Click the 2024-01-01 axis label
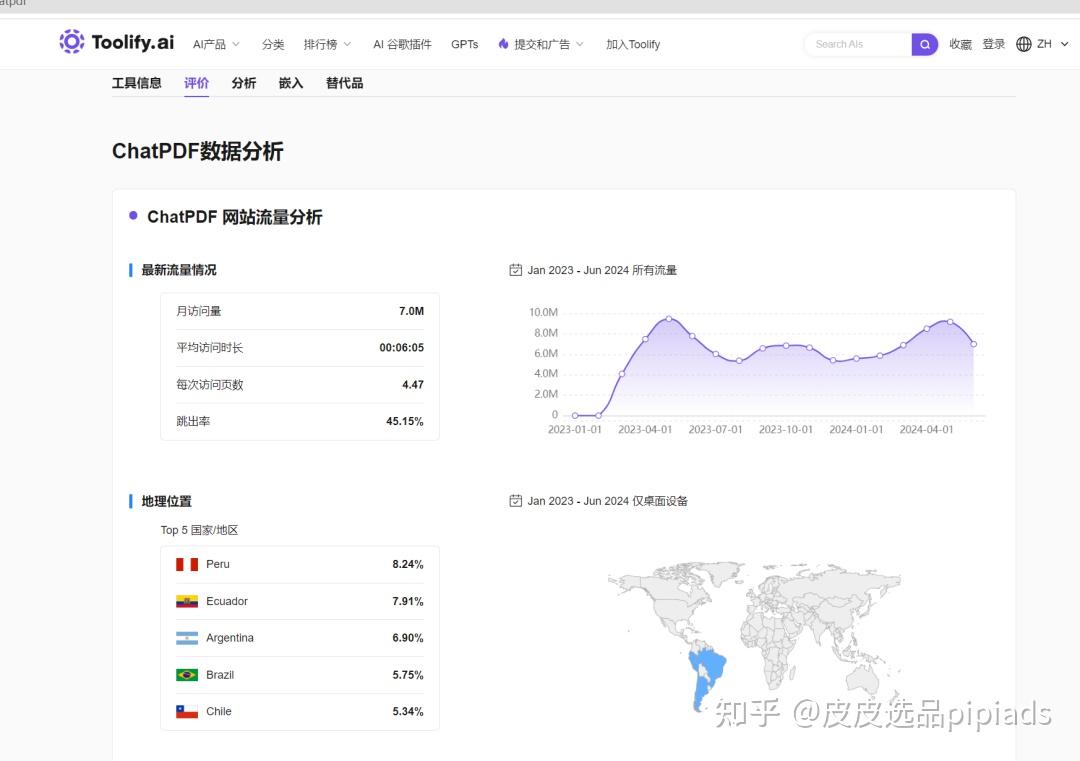 click(x=856, y=430)
